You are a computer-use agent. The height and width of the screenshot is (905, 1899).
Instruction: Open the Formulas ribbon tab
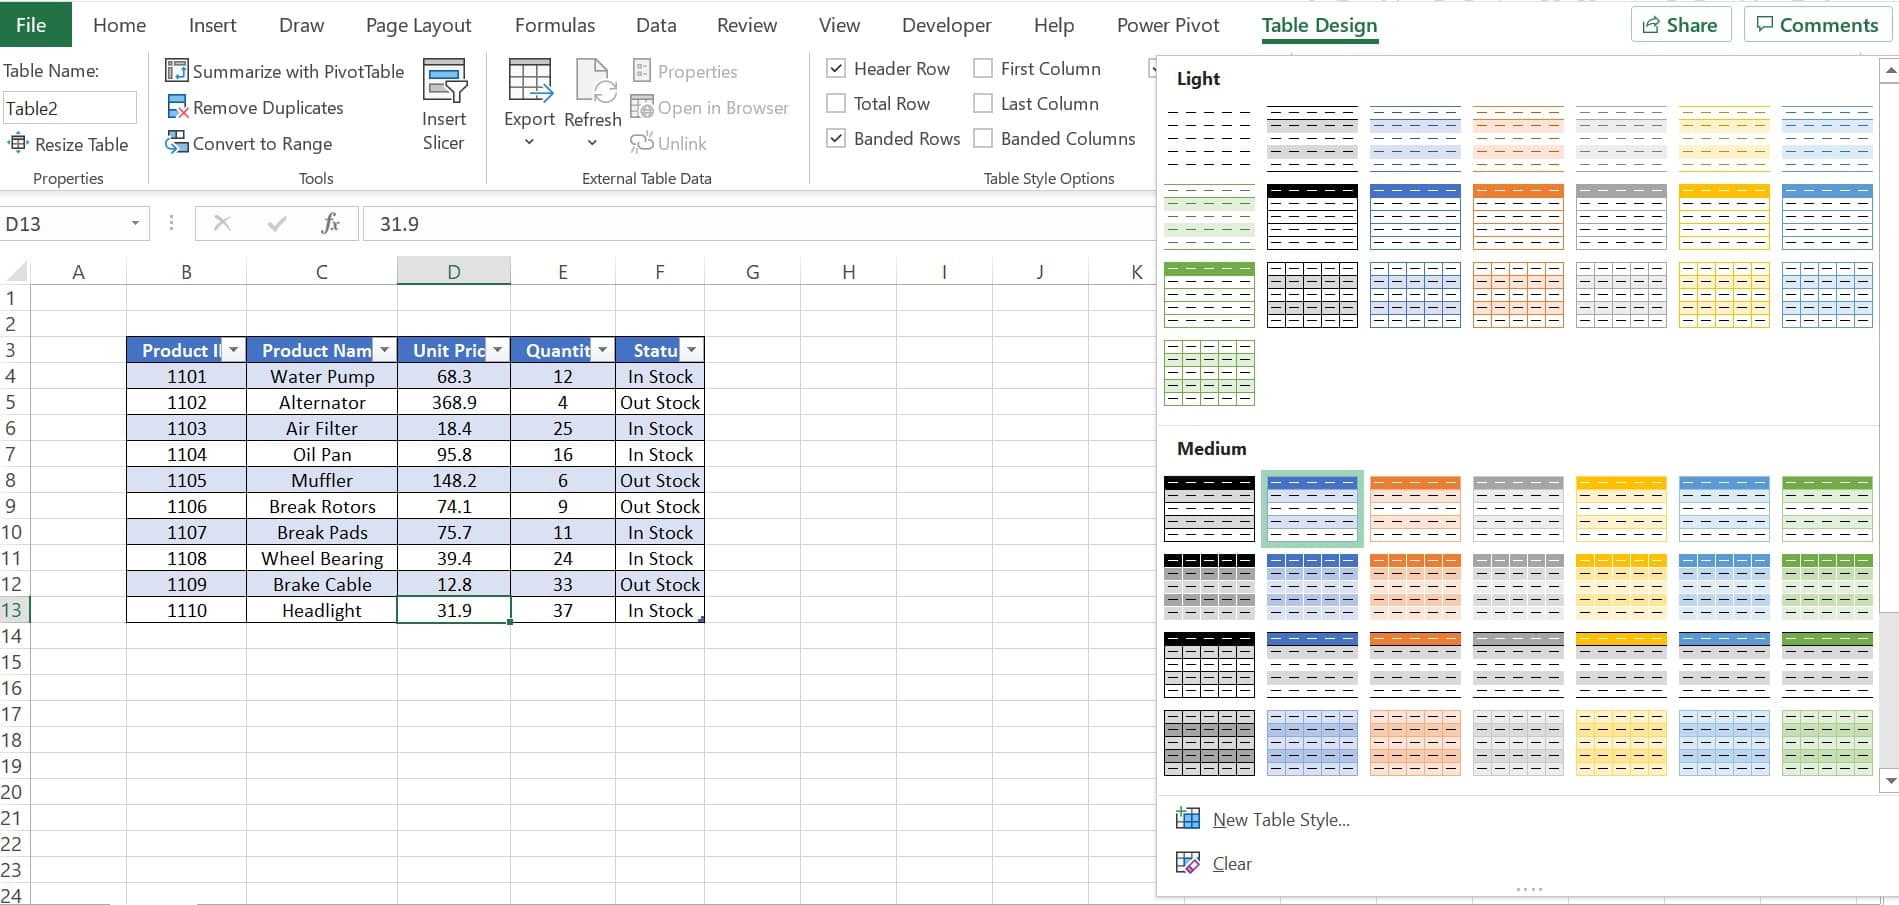[554, 25]
